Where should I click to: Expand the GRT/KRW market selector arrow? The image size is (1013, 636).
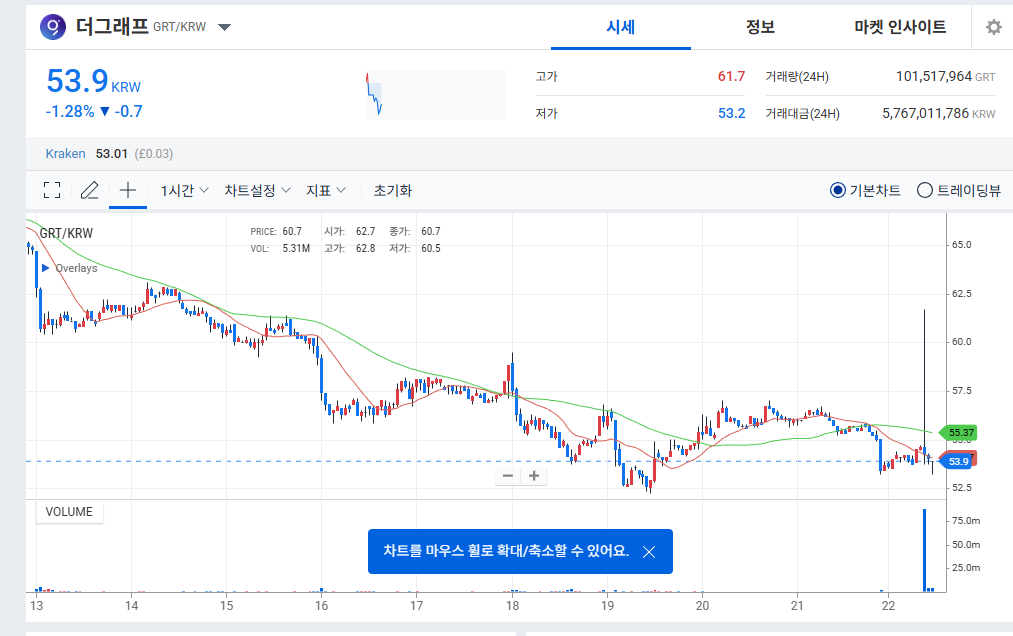point(224,27)
